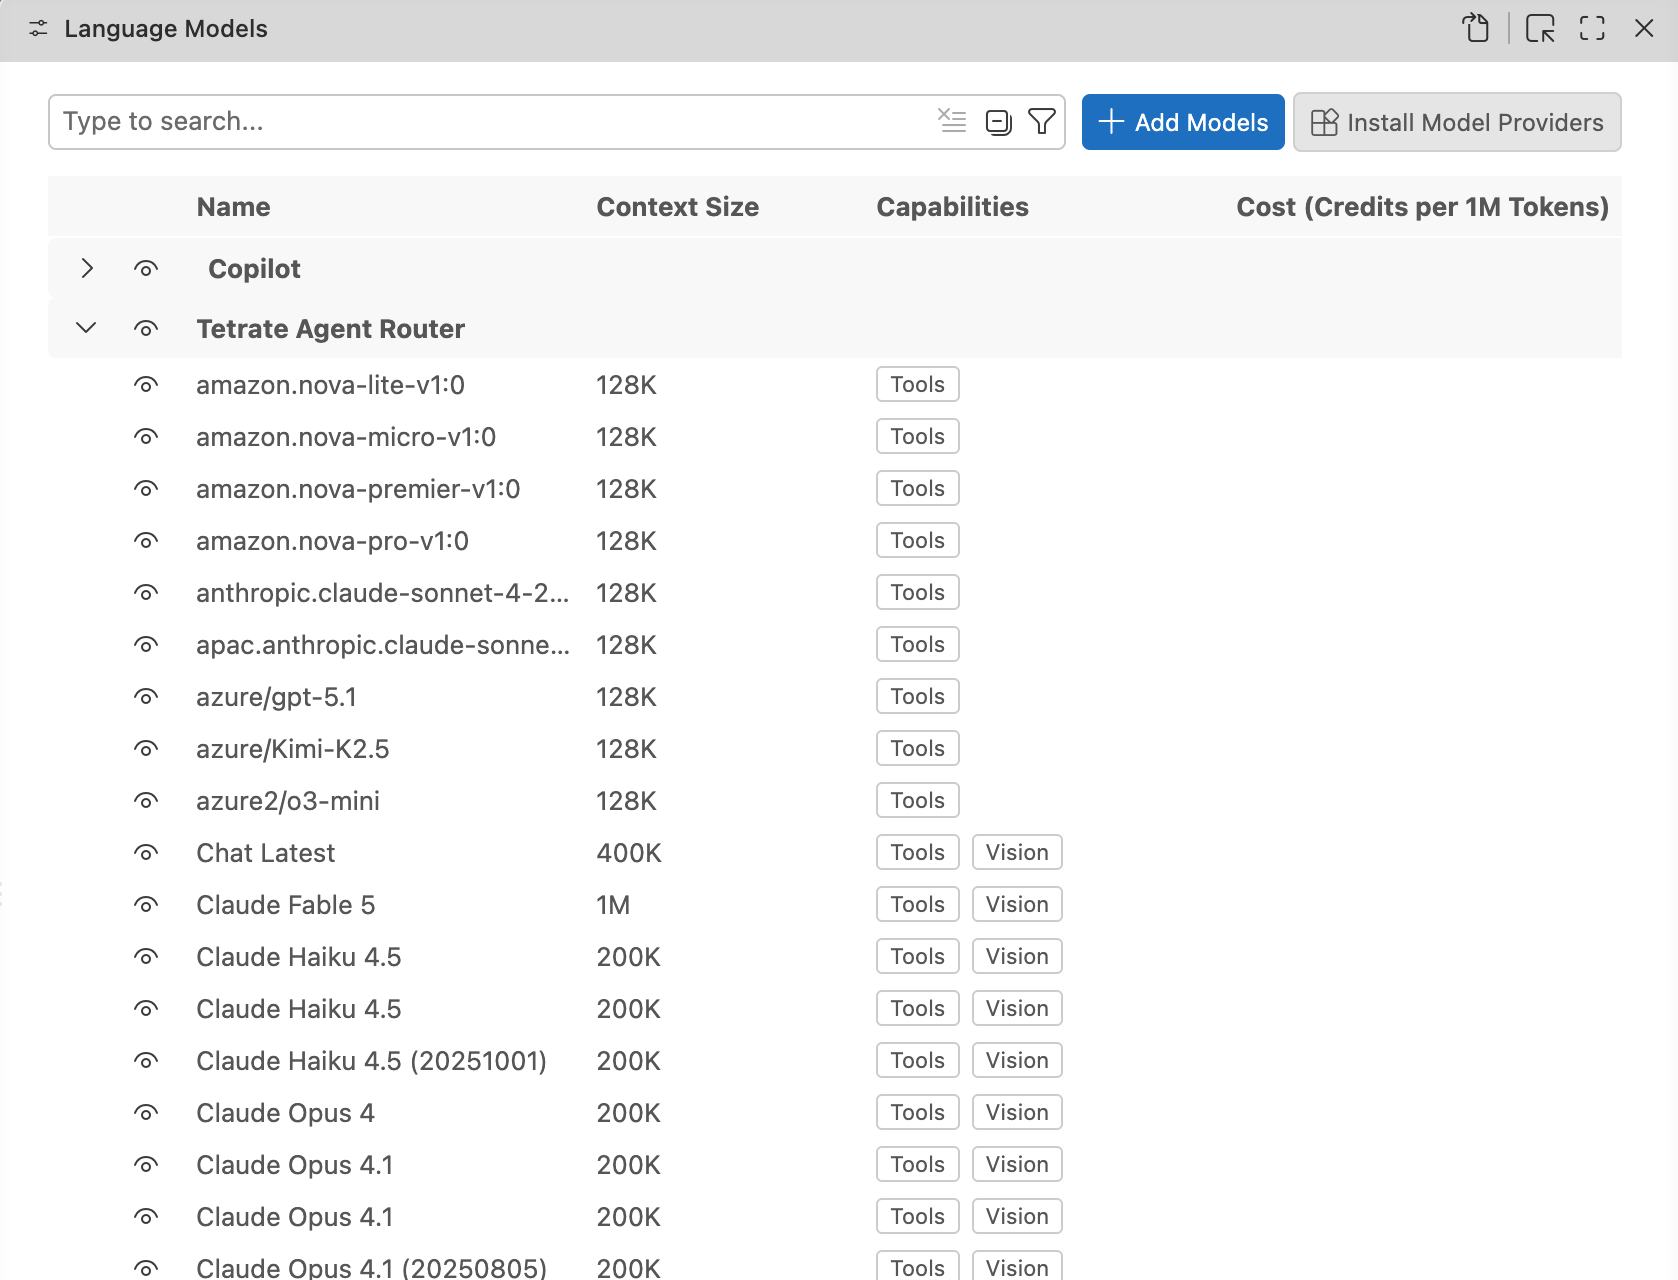
Task: Hide the Claude Haiku 4.5 (20251001) model
Action: pos(146,1060)
